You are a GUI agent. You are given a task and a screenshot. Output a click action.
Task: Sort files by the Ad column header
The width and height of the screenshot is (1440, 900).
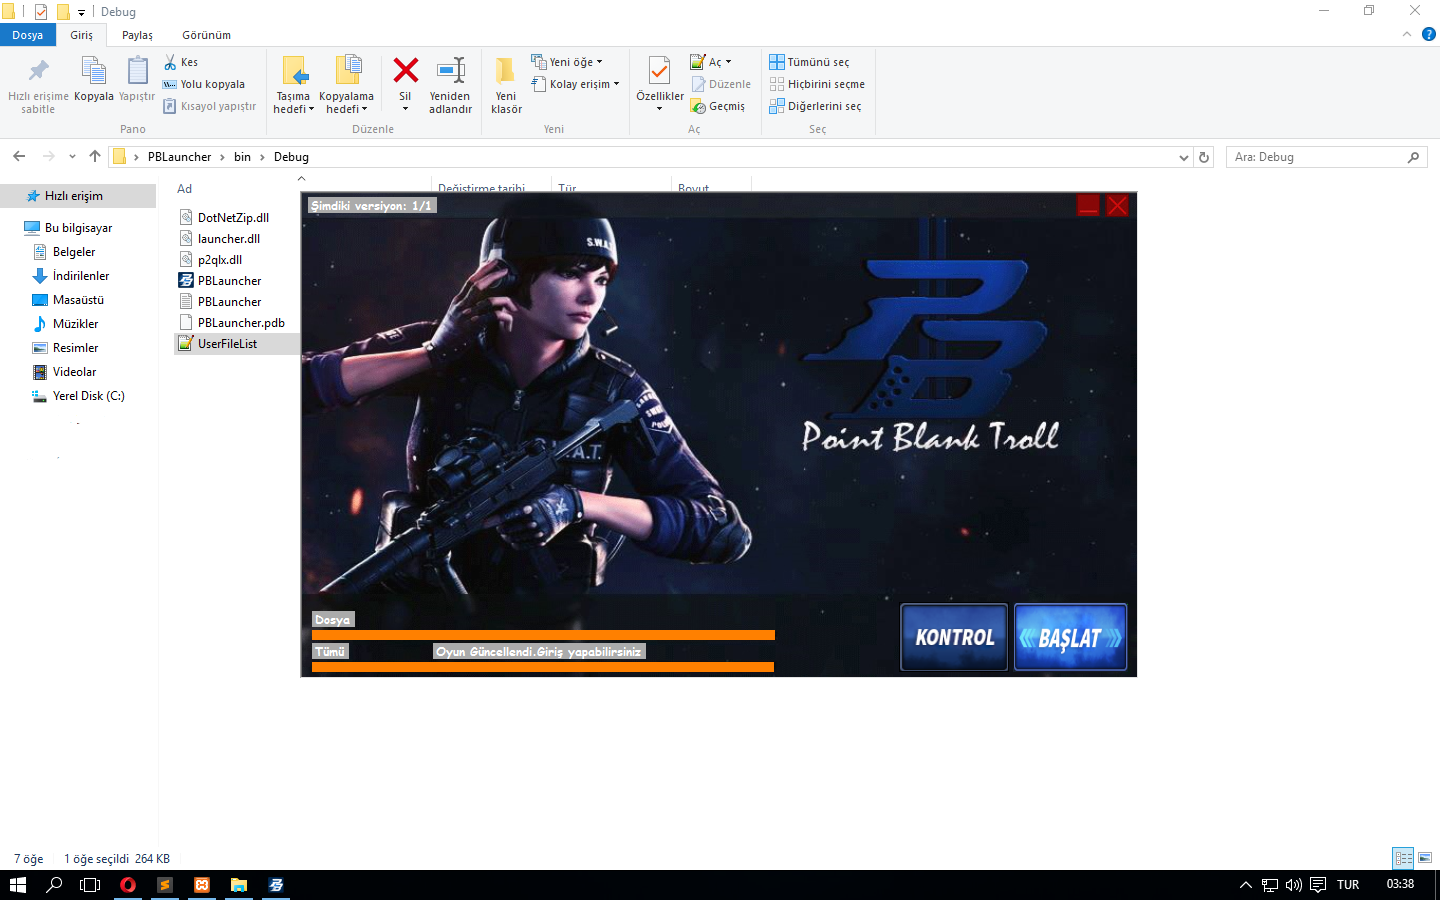coord(185,188)
